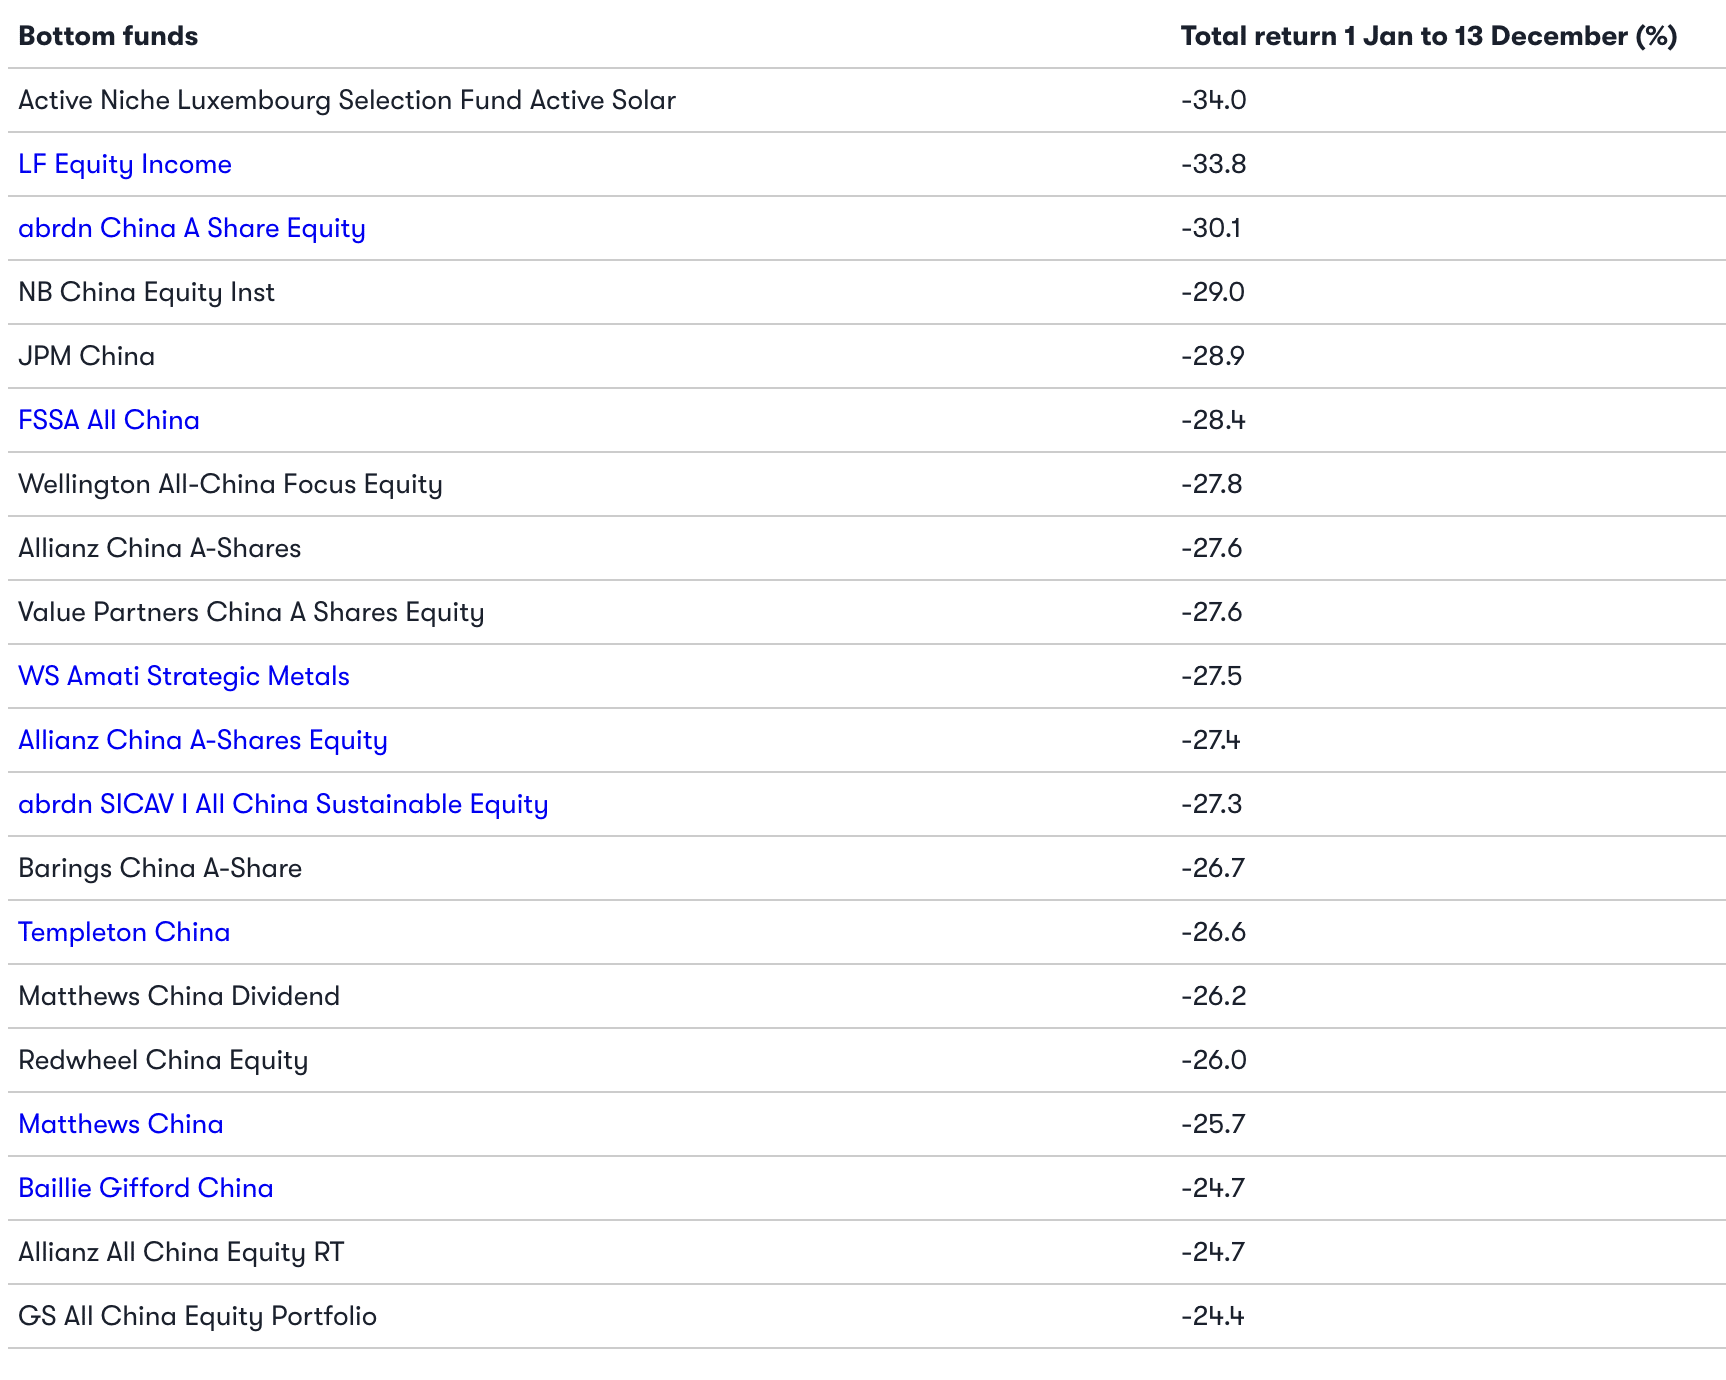Image resolution: width=1726 pixels, height=1380 pixels.
Task: Select Value Partners row's -27.6 value
Action: click(x=1211, y=612)
